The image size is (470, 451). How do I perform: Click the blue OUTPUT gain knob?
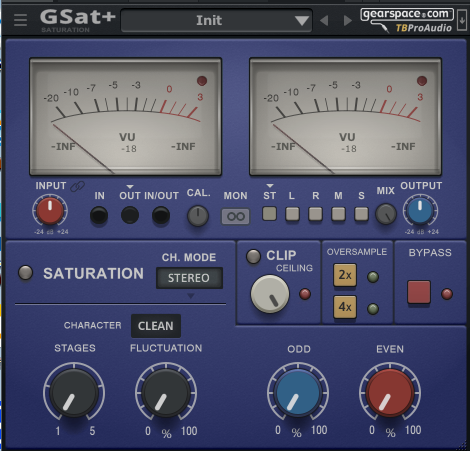tap(420, 211)
